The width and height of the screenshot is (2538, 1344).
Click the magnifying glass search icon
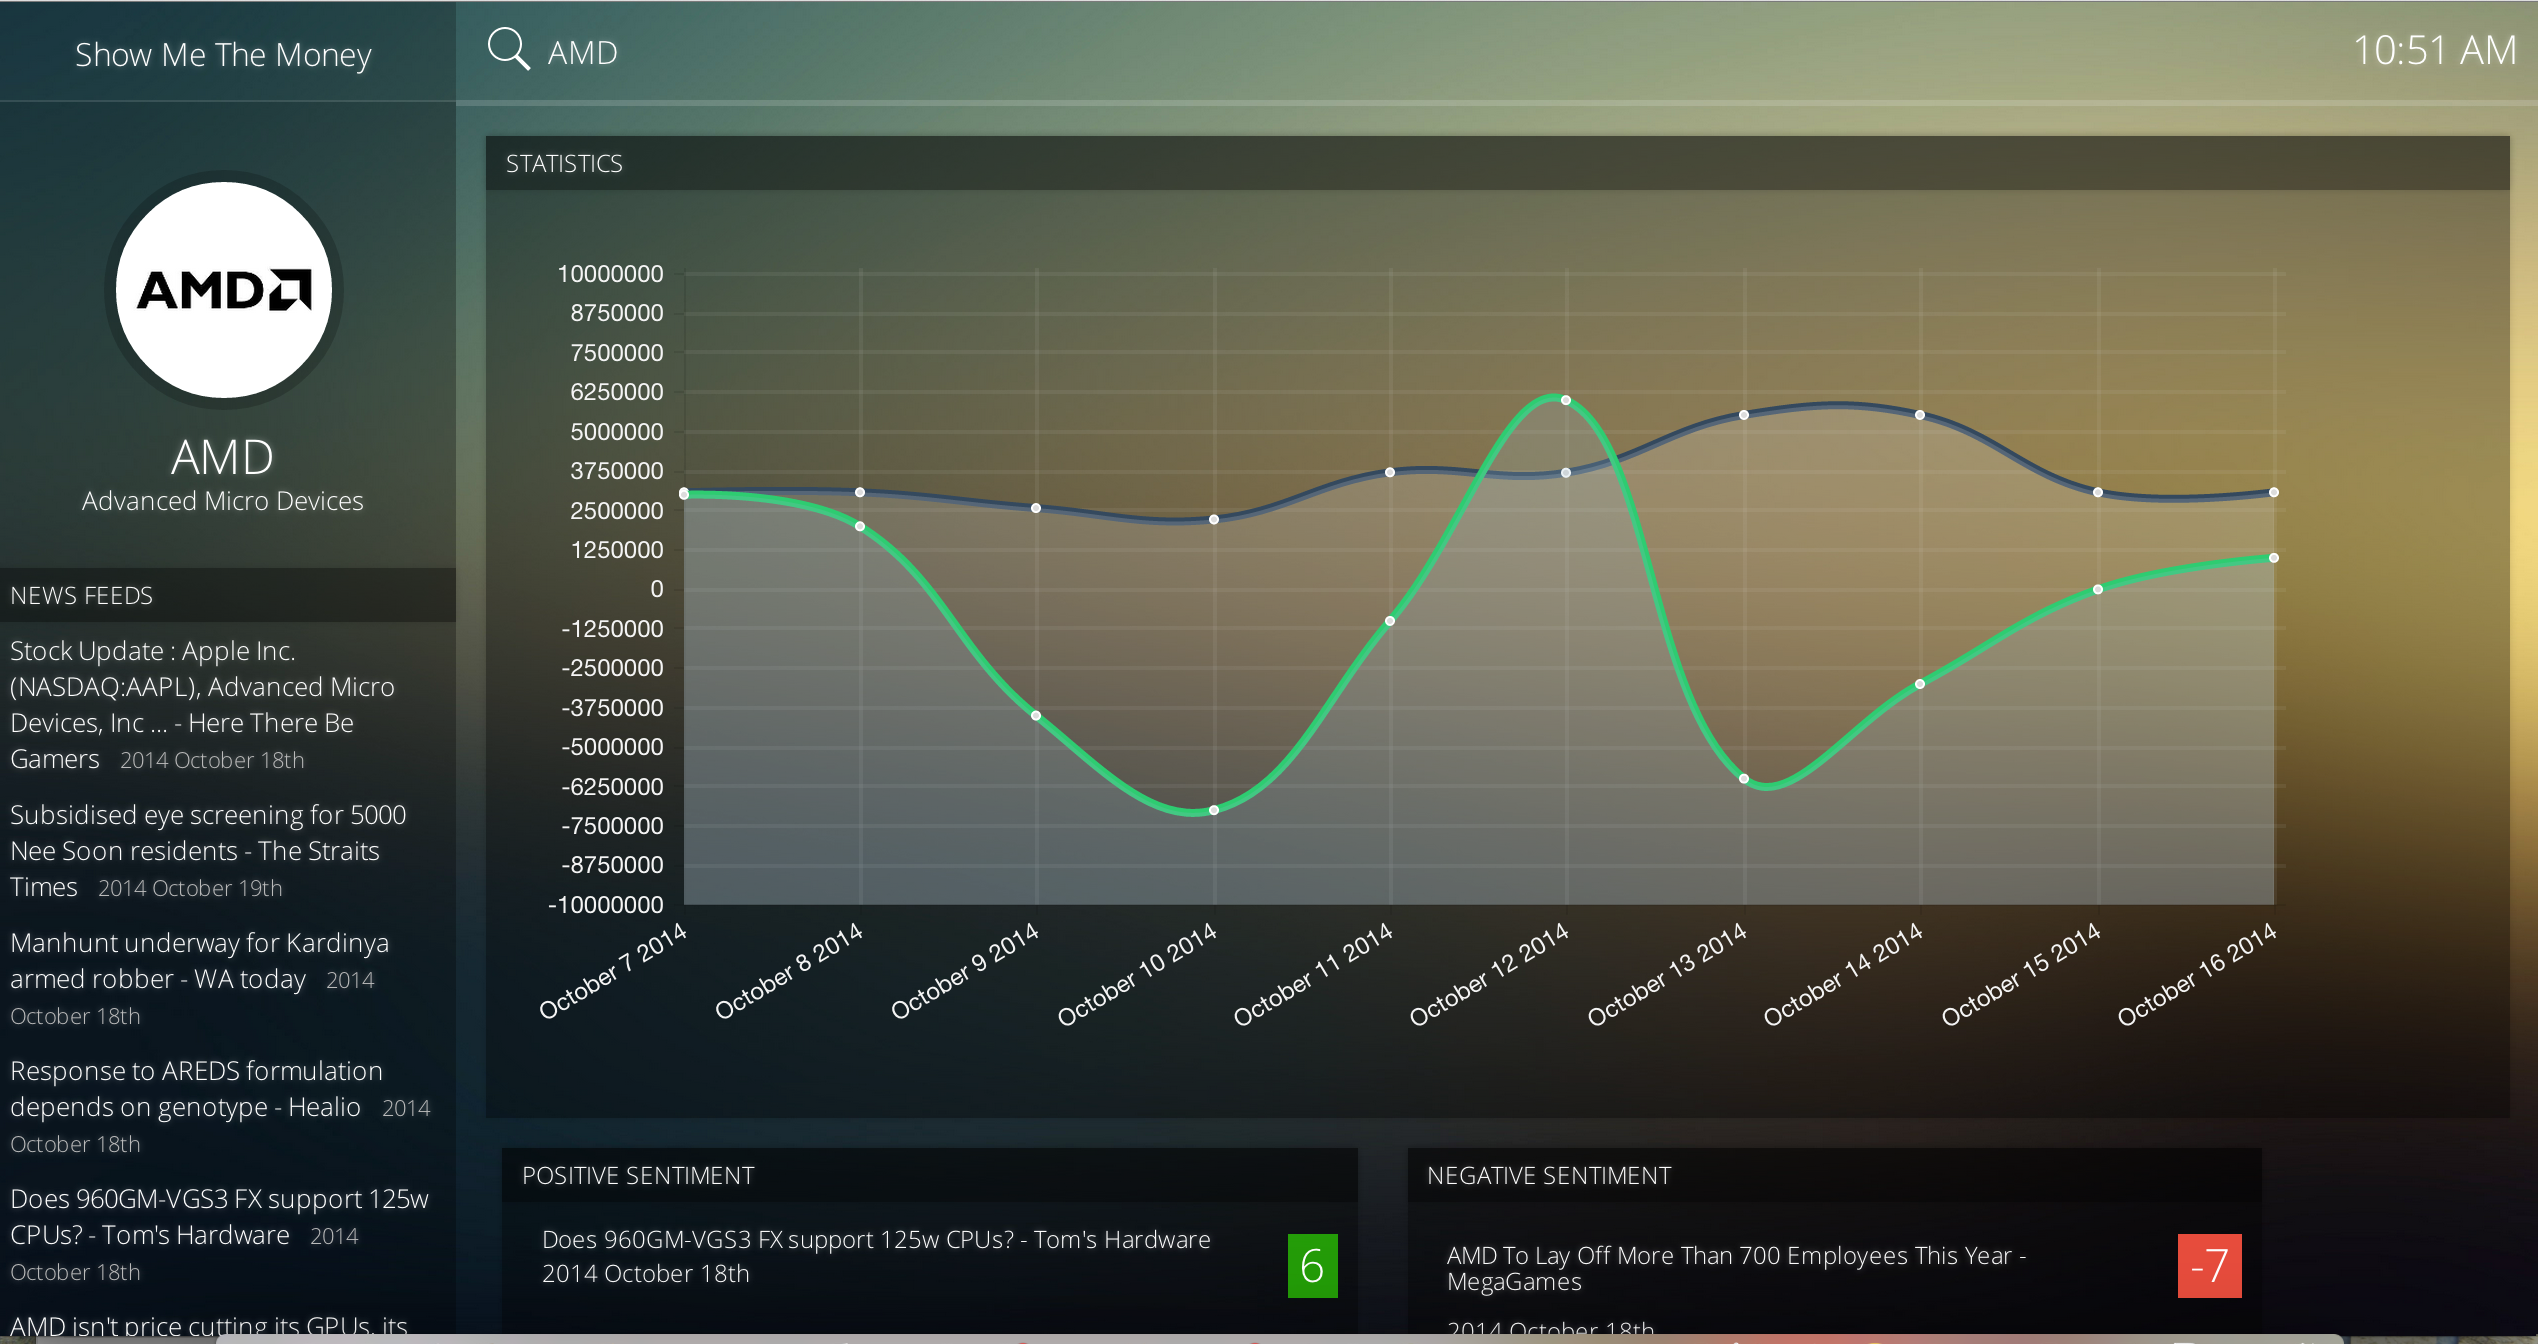tap(508, 49)
